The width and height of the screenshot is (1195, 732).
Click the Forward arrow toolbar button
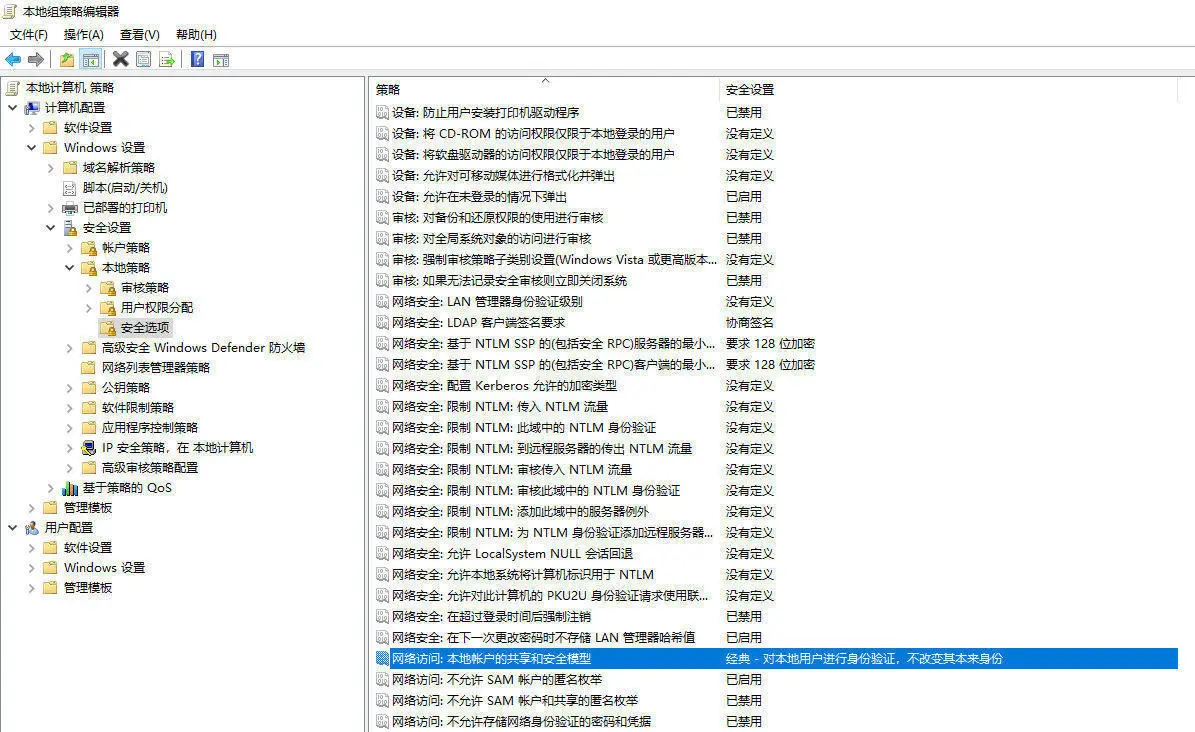point(36,60)
